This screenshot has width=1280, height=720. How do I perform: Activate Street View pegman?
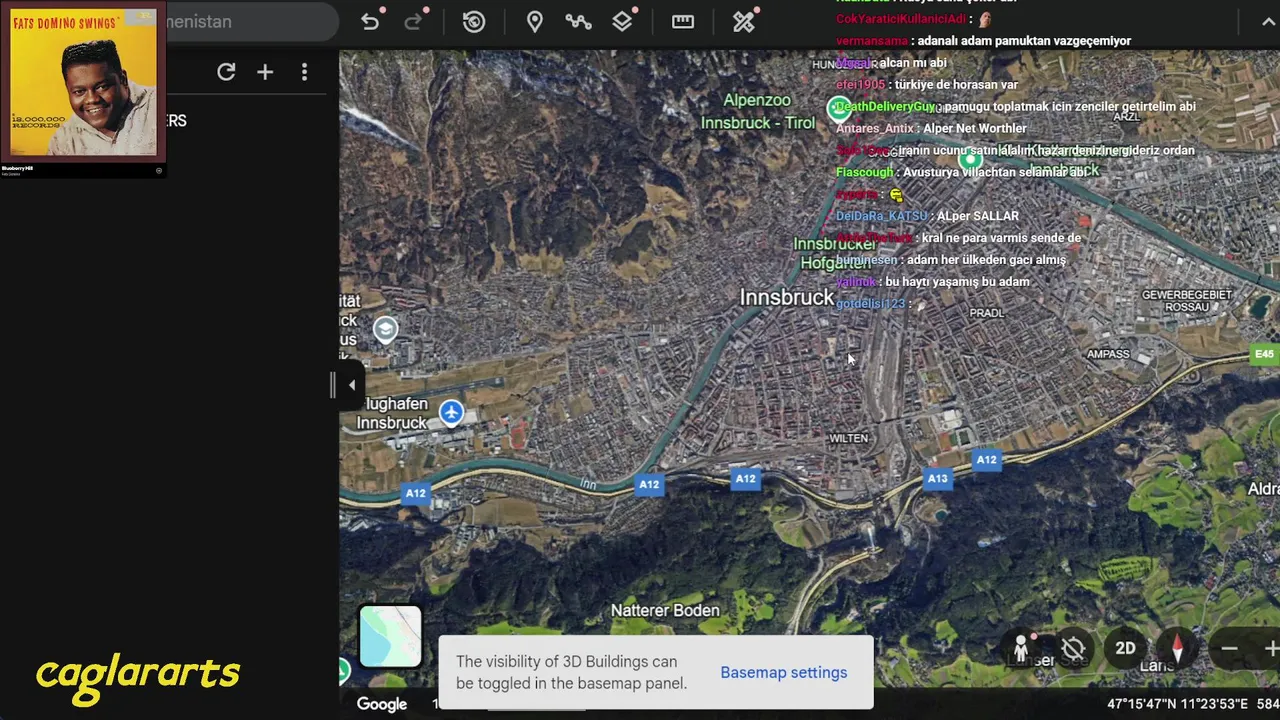click(1021, 649)
